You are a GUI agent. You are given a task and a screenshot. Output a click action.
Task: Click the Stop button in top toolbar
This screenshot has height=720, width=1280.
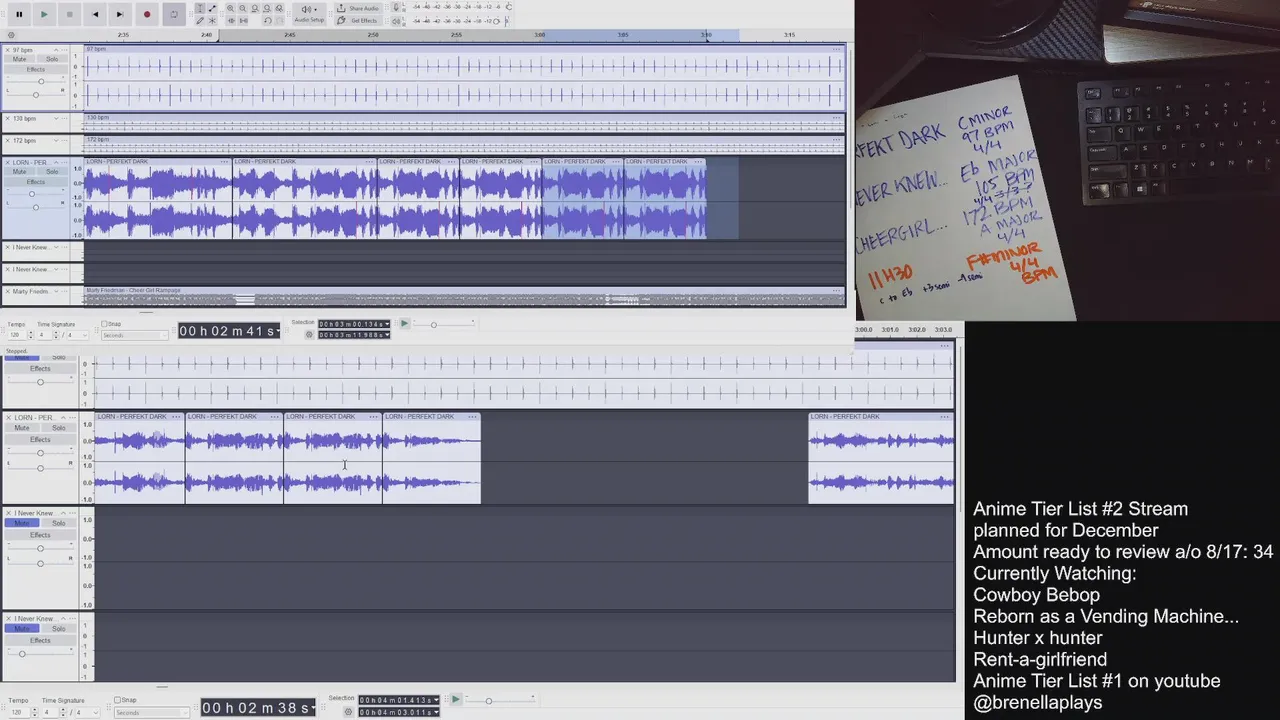tap(69, 14)
